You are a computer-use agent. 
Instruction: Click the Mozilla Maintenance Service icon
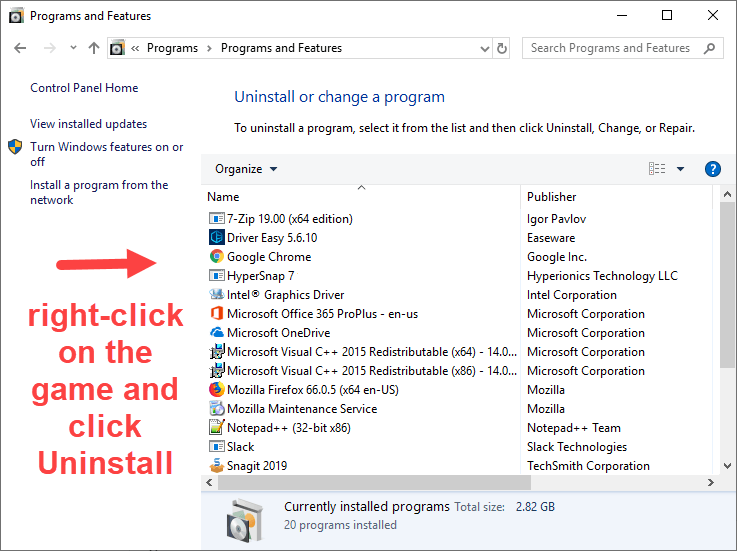(216, 409)
